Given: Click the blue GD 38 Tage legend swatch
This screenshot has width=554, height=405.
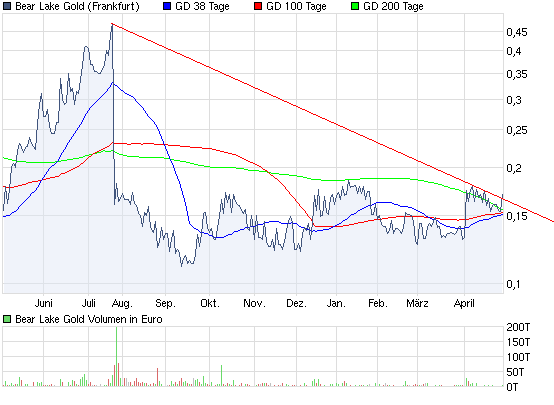Looking at the screenshot, I should tap(167, 6).
